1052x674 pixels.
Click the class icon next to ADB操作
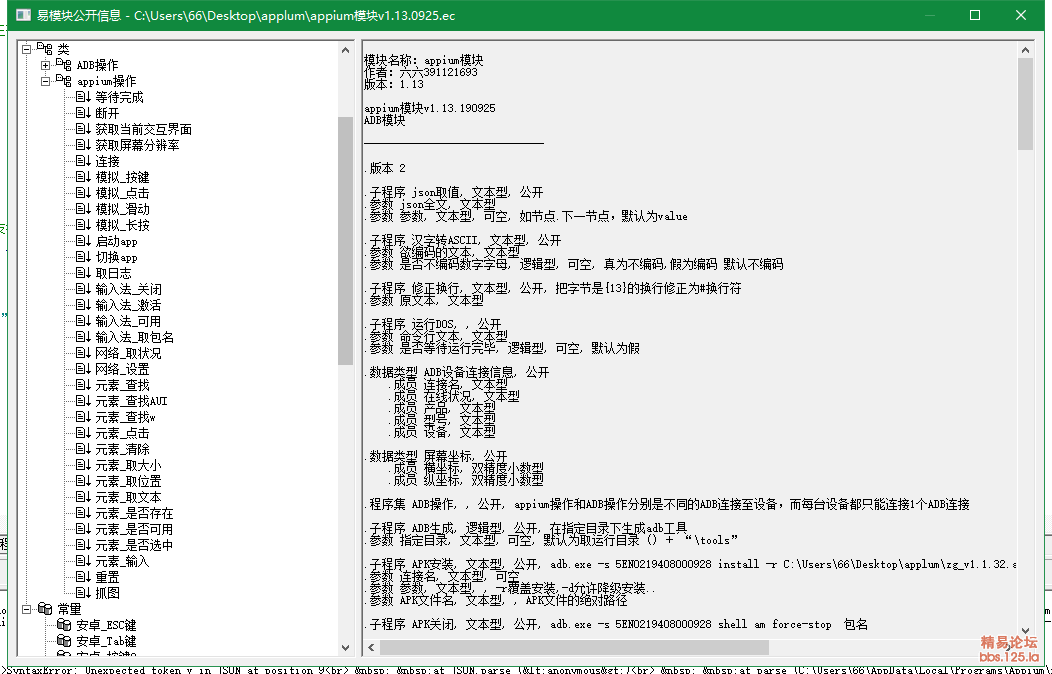click(x=63, y=64)
